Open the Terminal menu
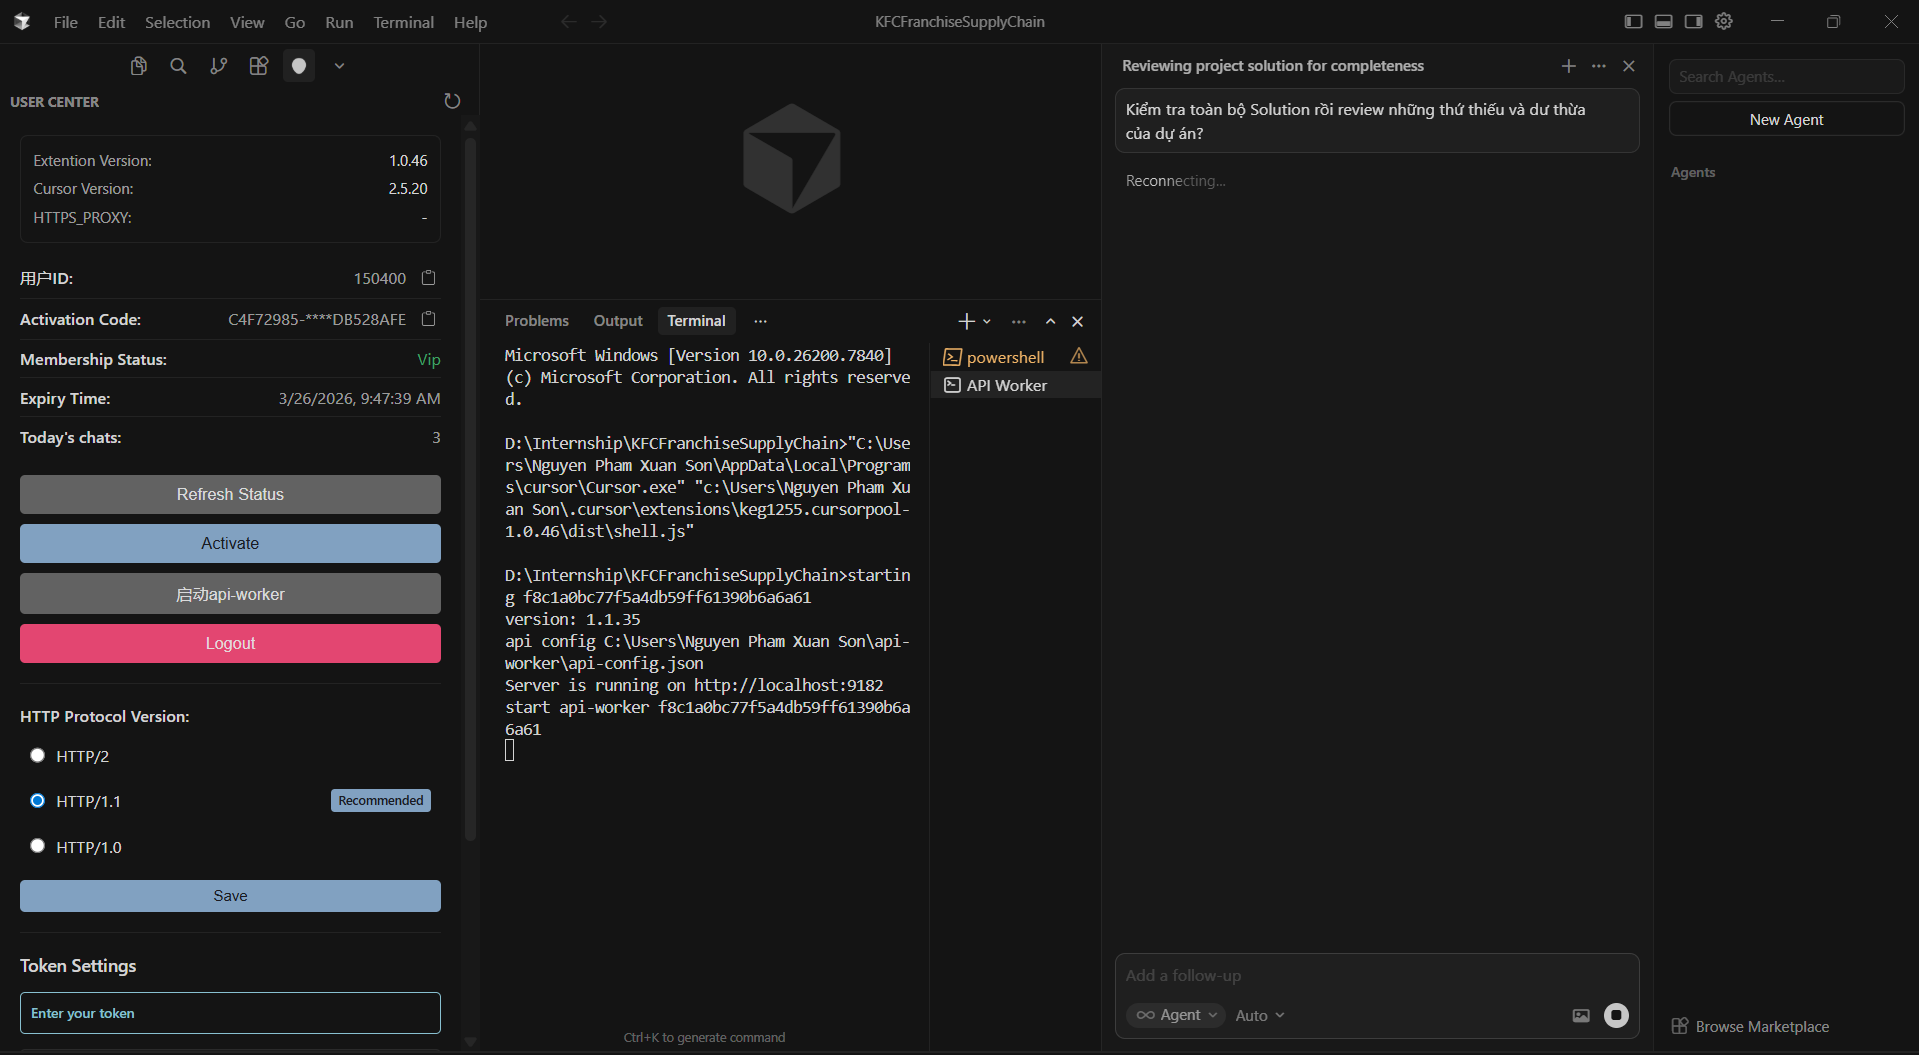The width and height of the screenshot is (1919, 1055). (403, 22)
